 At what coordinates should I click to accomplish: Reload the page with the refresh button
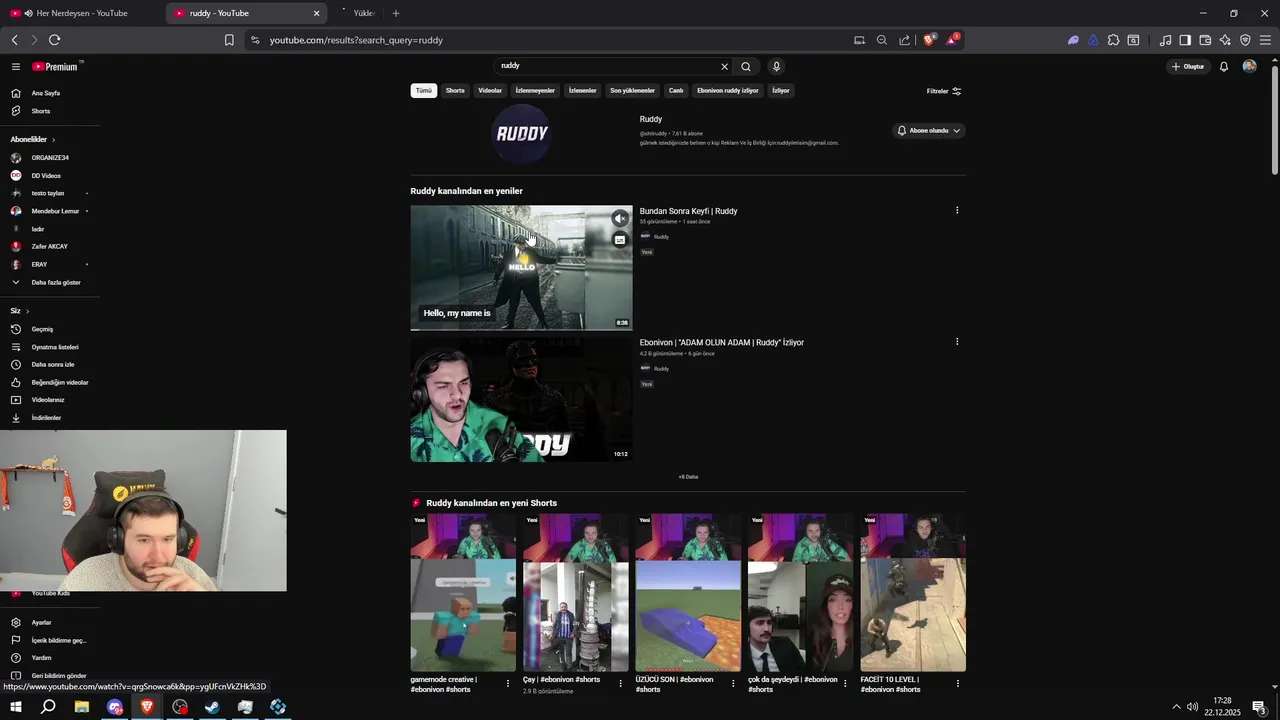[54, 40]
